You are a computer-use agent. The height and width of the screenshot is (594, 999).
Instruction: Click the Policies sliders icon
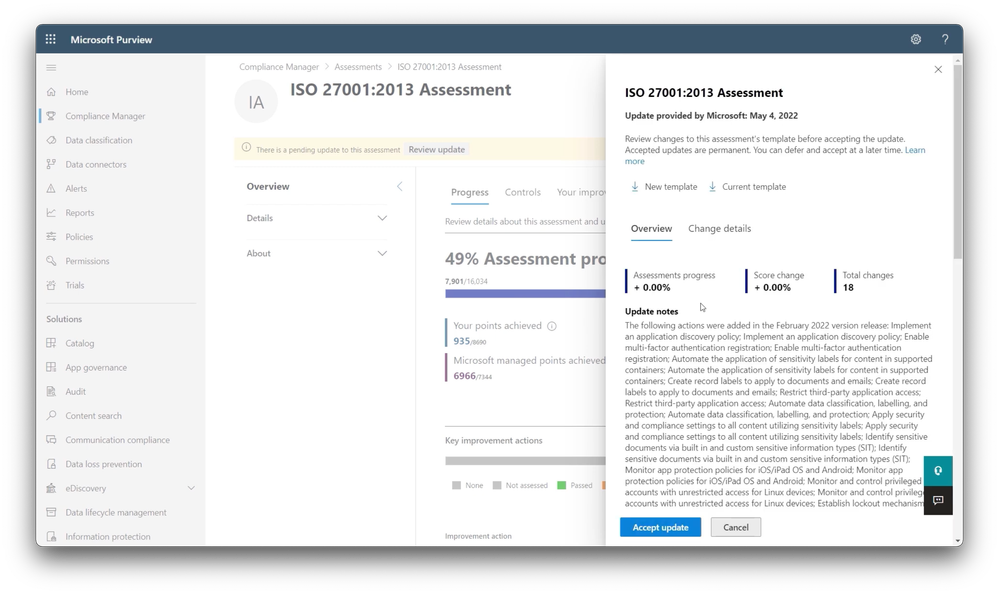(x=51, y=237)
